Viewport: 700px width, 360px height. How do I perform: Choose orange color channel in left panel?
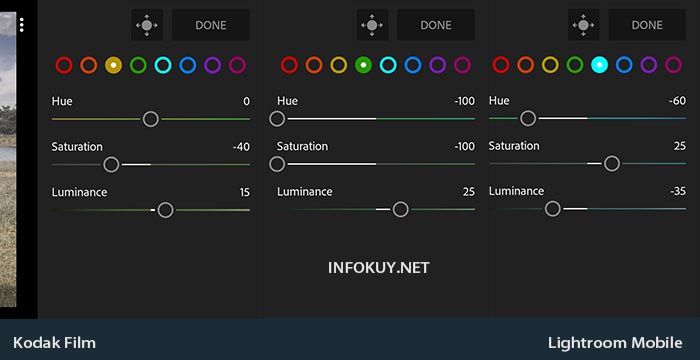click(89, 65)
